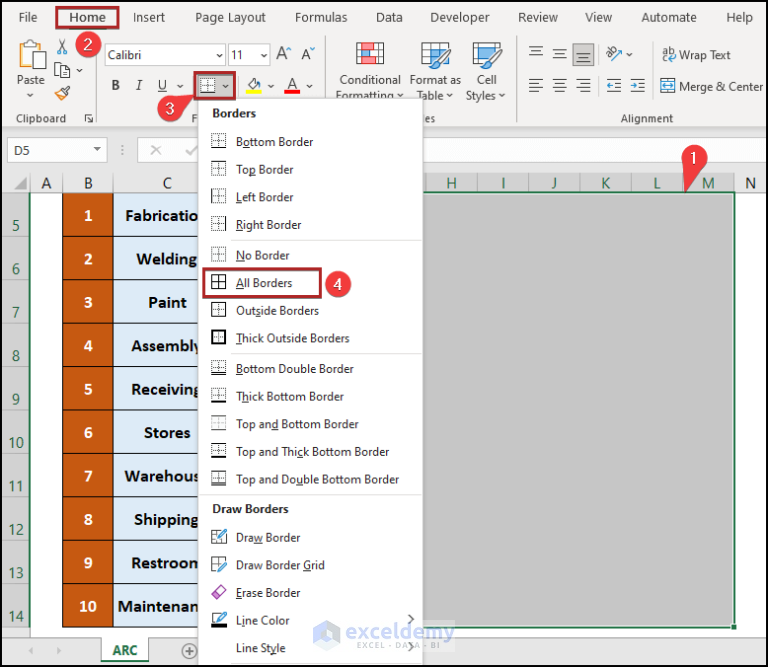Expand the Borders dropdown arrow

(x=225, y=86)
